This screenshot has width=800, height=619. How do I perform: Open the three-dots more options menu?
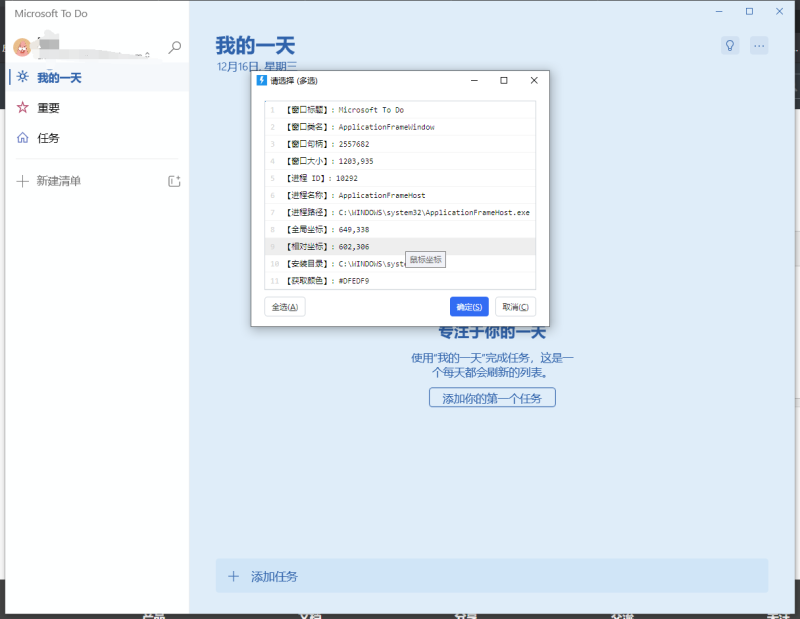tap(759, 46)
